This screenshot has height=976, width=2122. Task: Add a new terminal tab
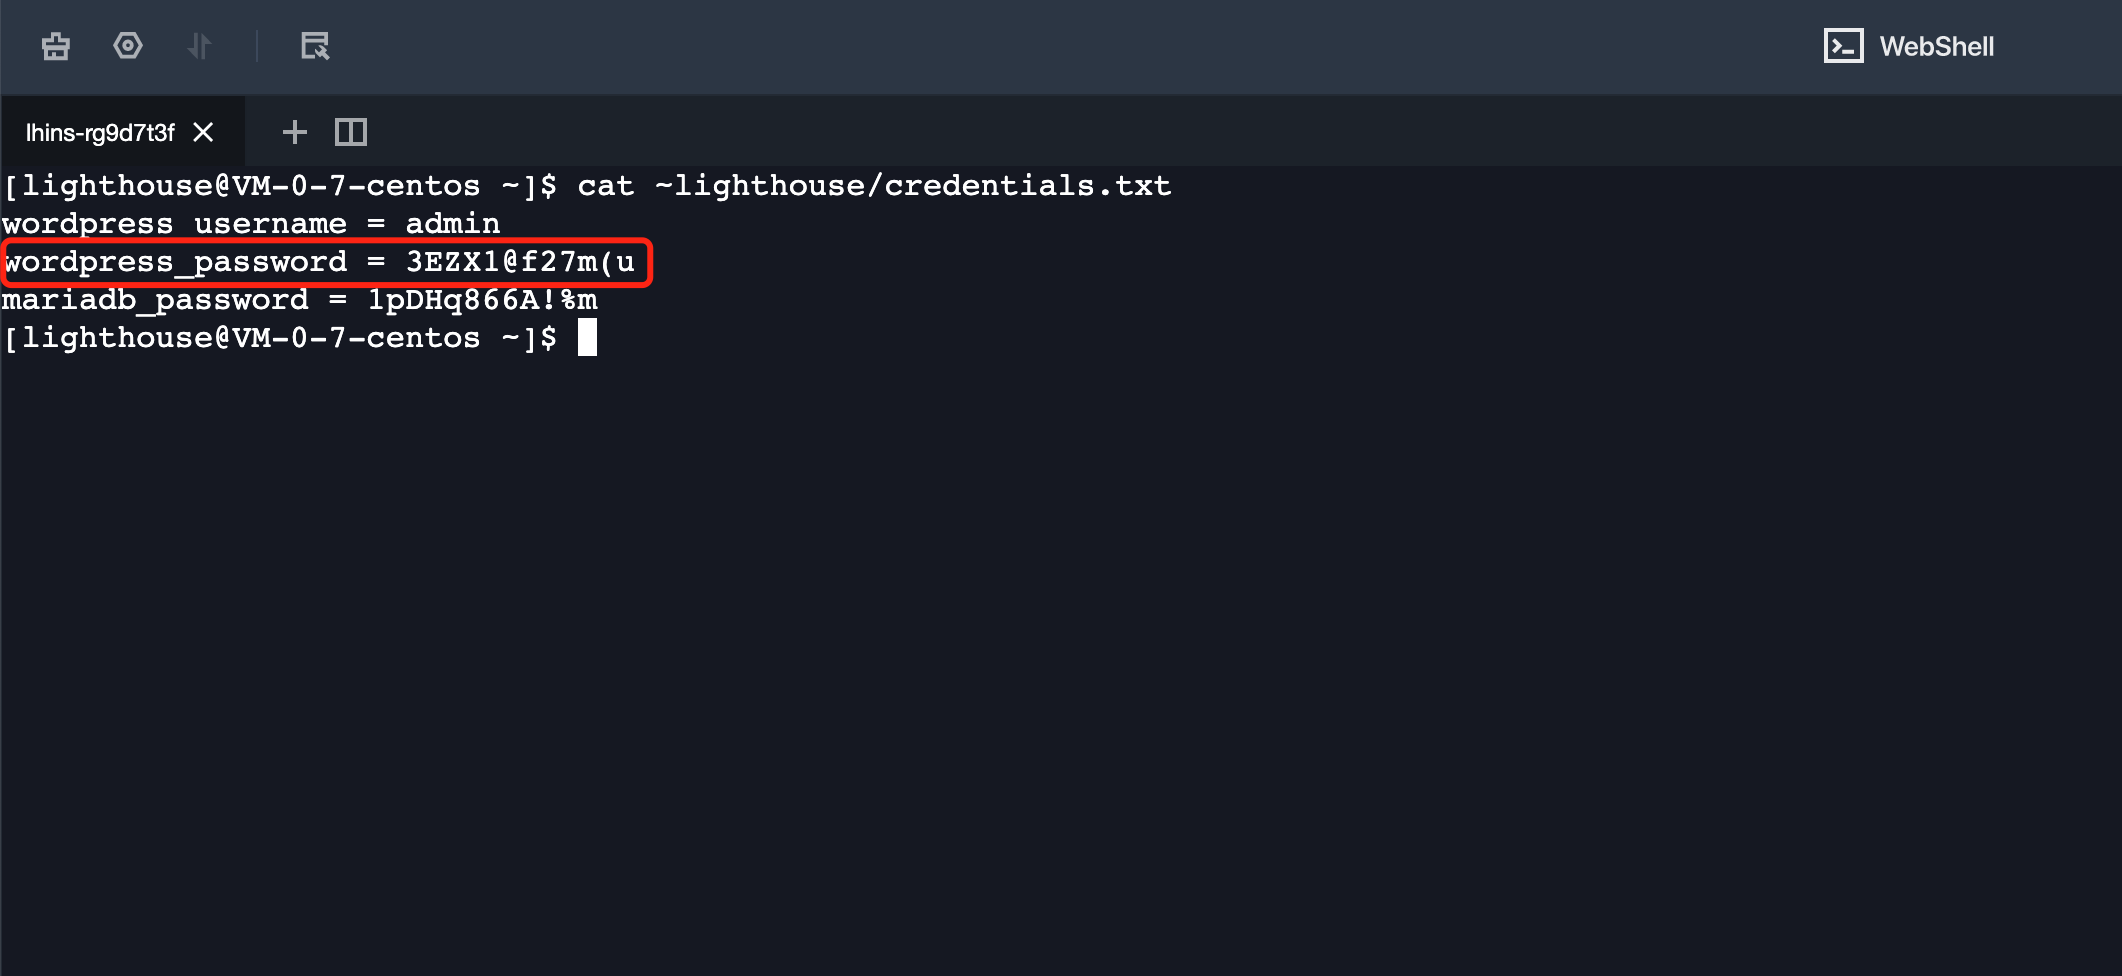pyautogui.click(x=294, y=132)
